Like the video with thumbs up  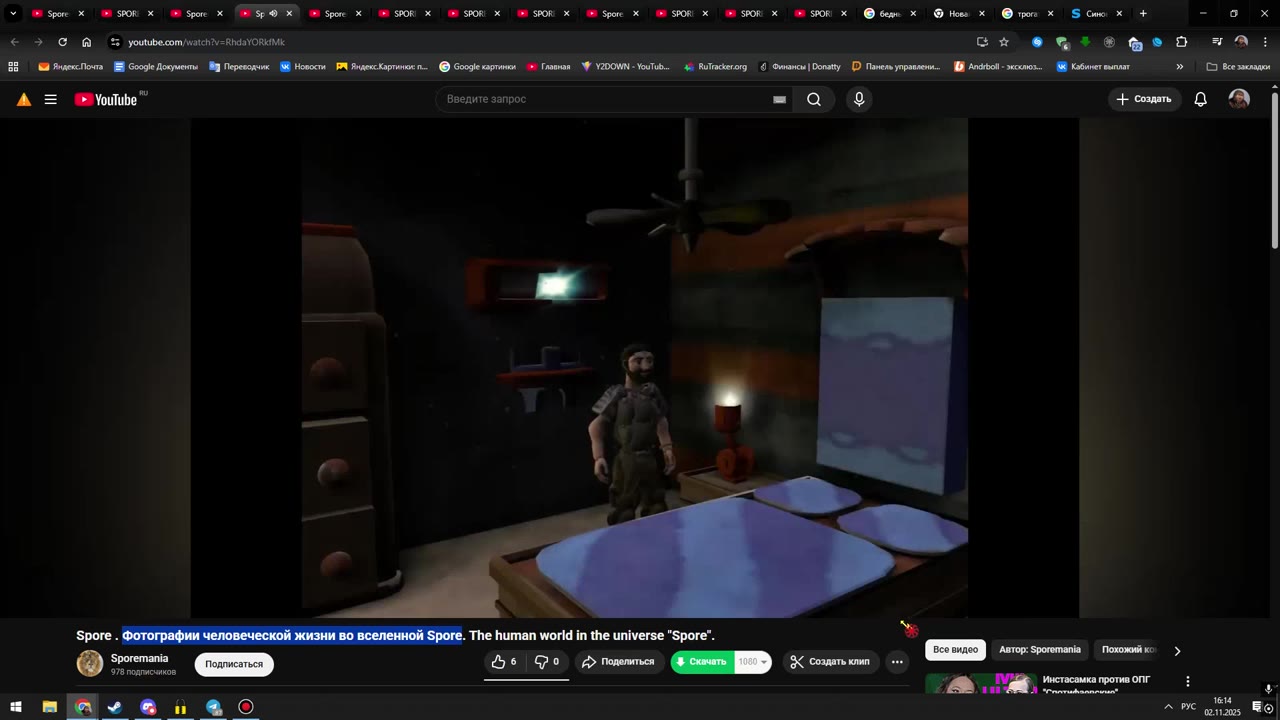pos(505,662)
